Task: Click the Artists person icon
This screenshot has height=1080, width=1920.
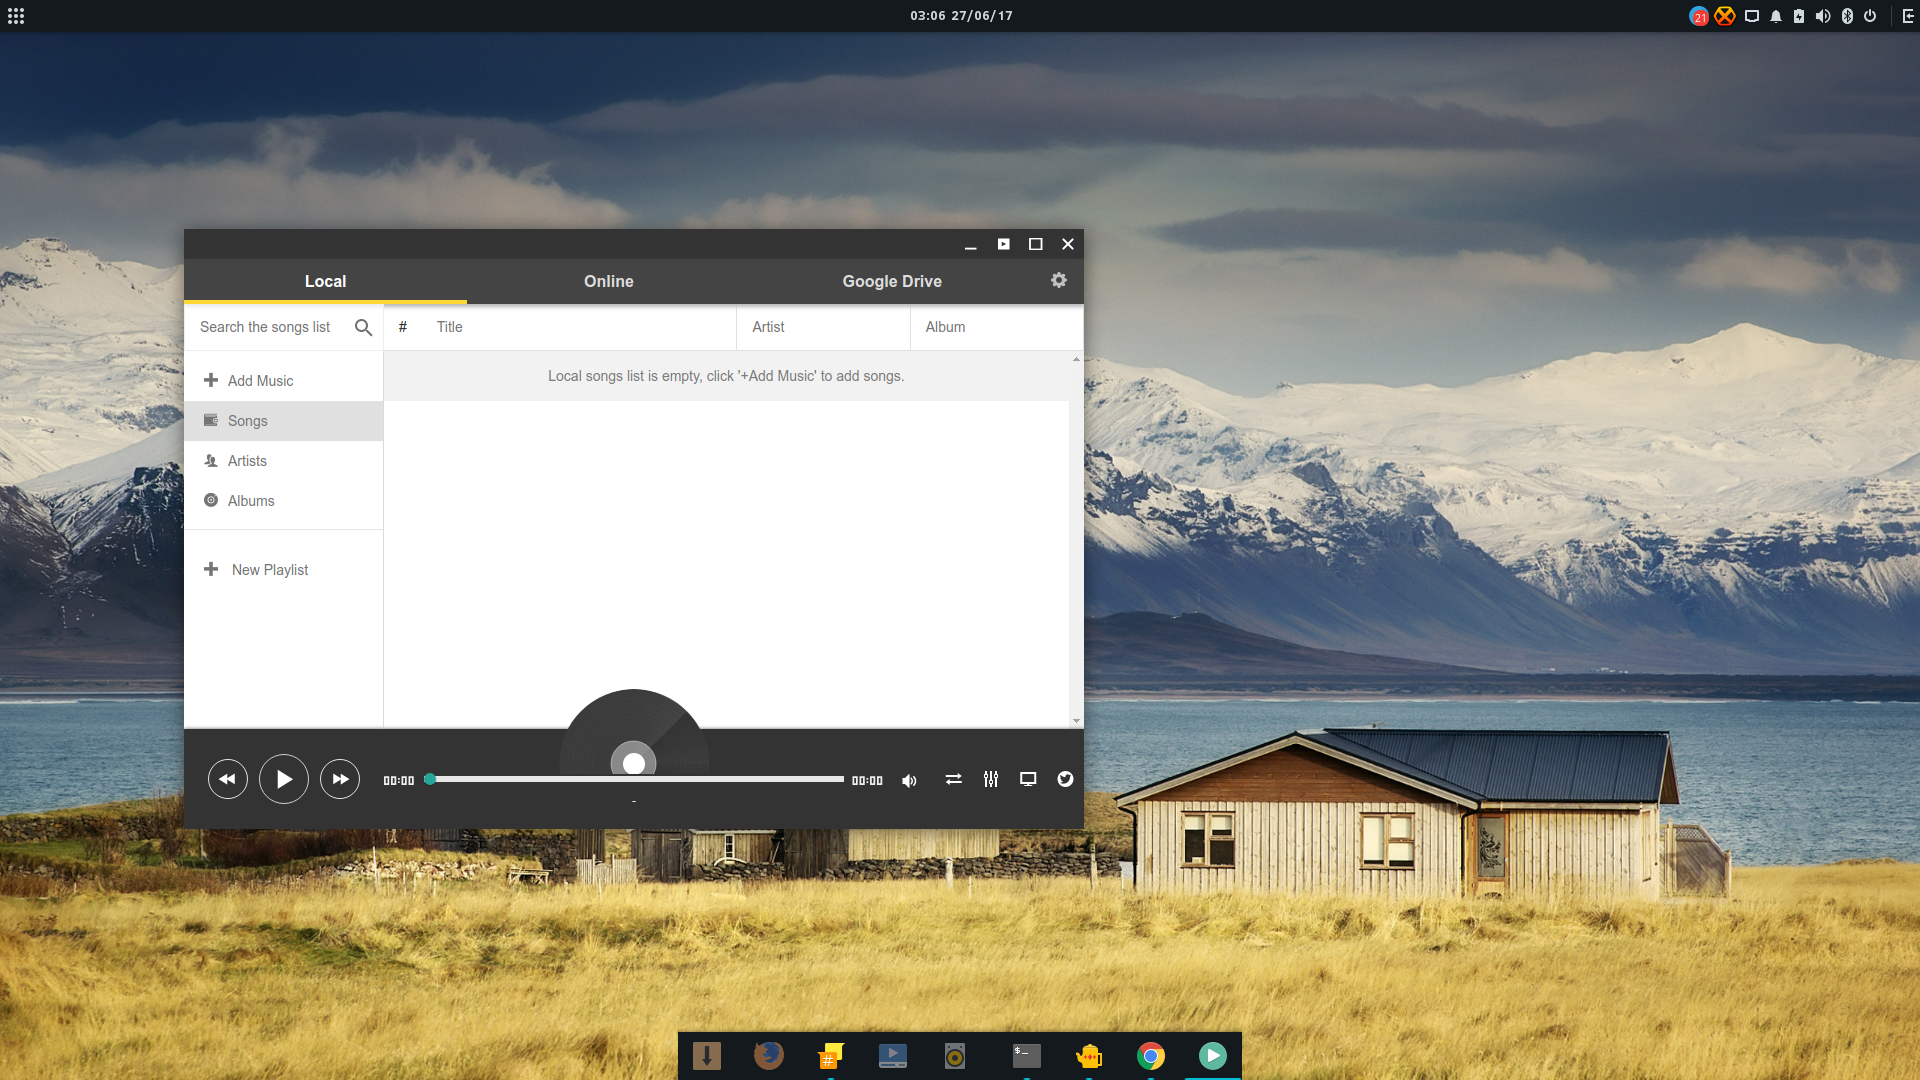Action: coord(211,460)
